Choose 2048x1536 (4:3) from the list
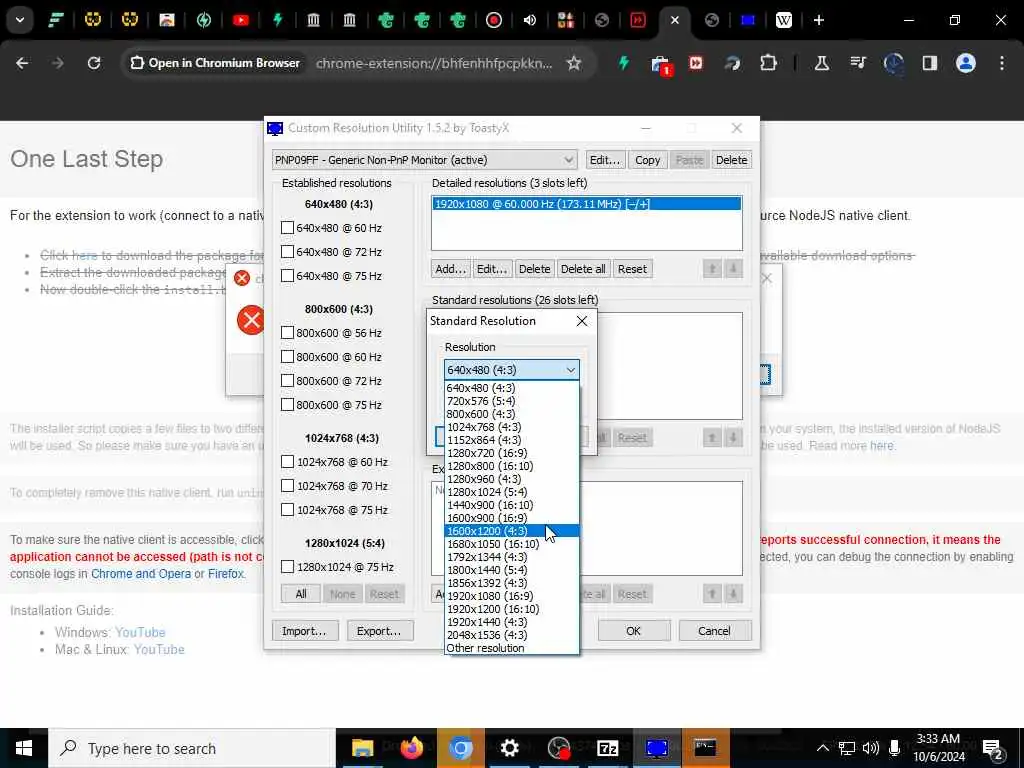 511,635
